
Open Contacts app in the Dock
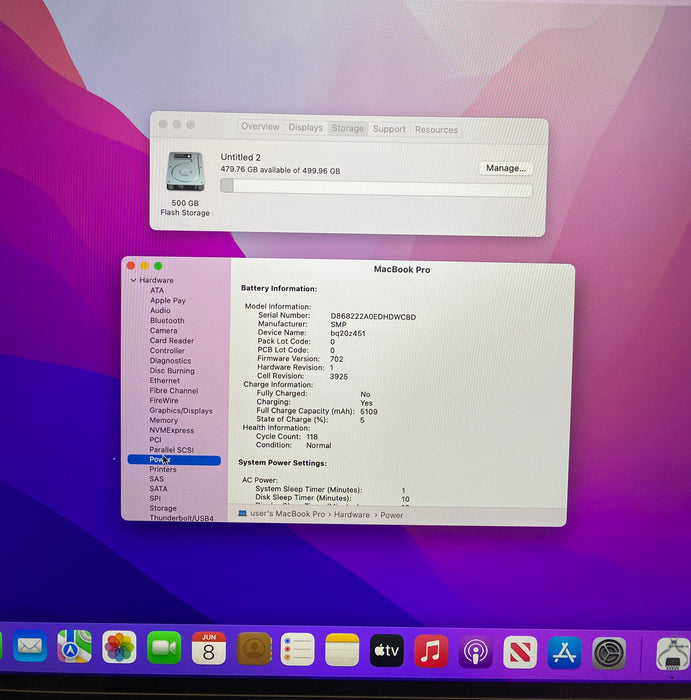tap(254, 649)
